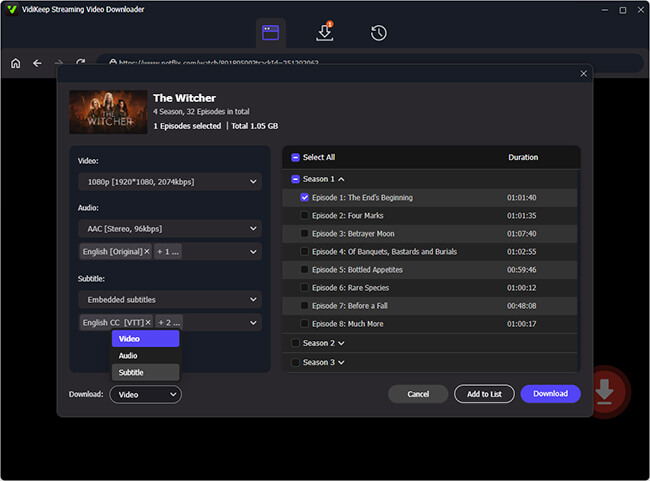Open the browser tab icon in top toolbar

(x=270, y=33)
